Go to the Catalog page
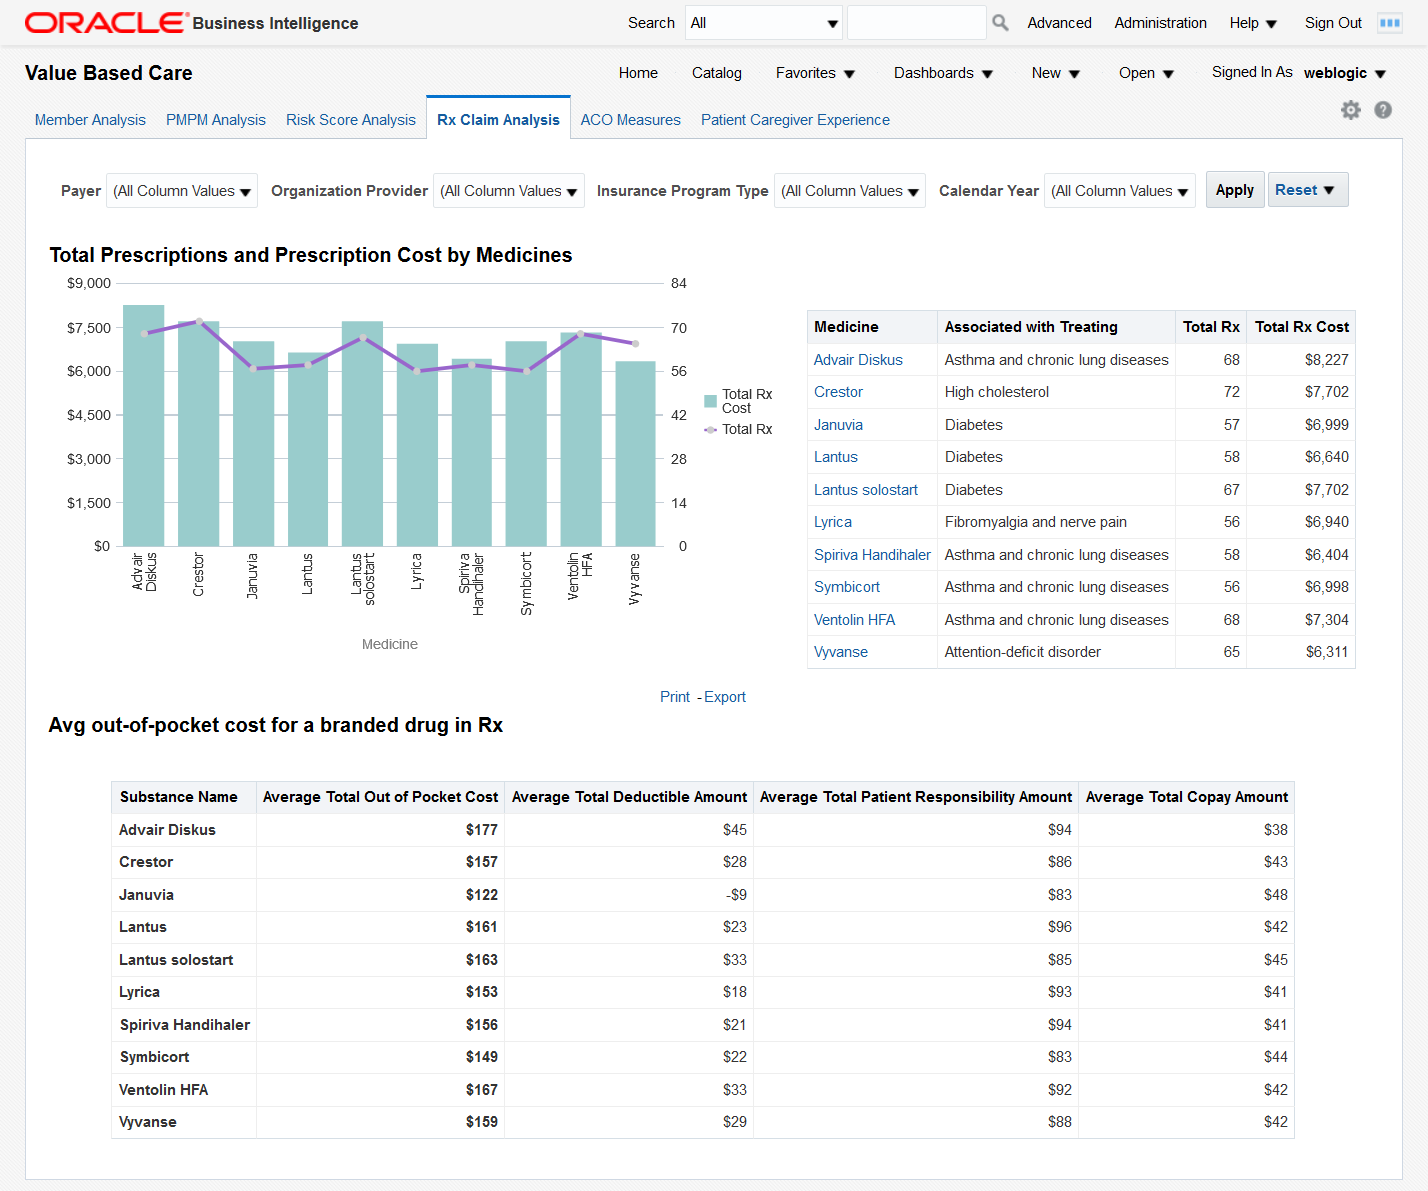 coord(717,73)
